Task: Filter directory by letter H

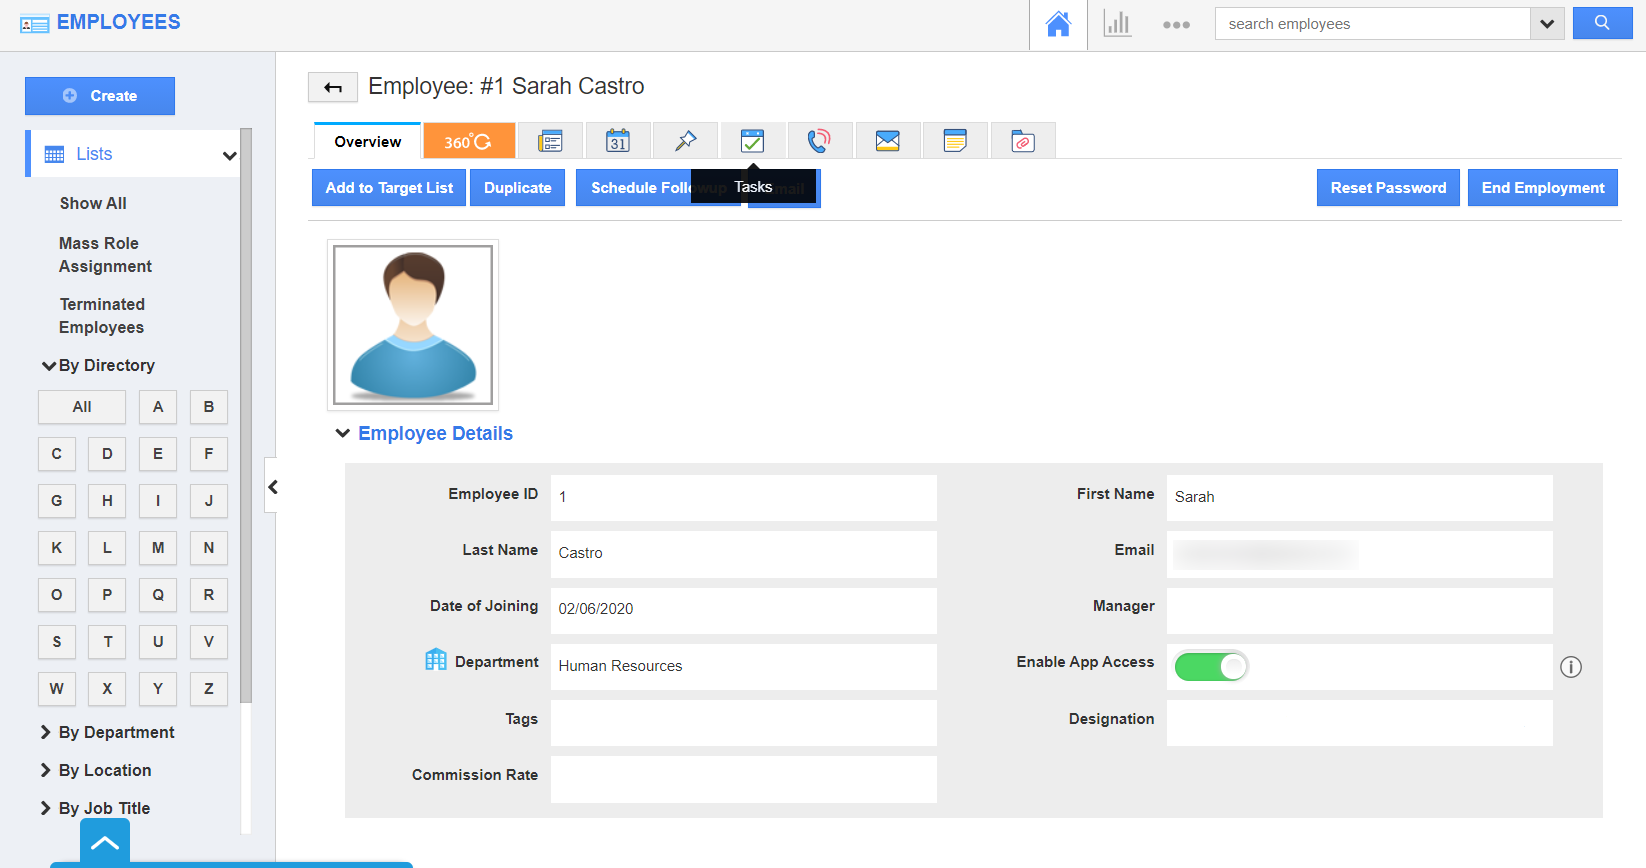Action: 107,501
